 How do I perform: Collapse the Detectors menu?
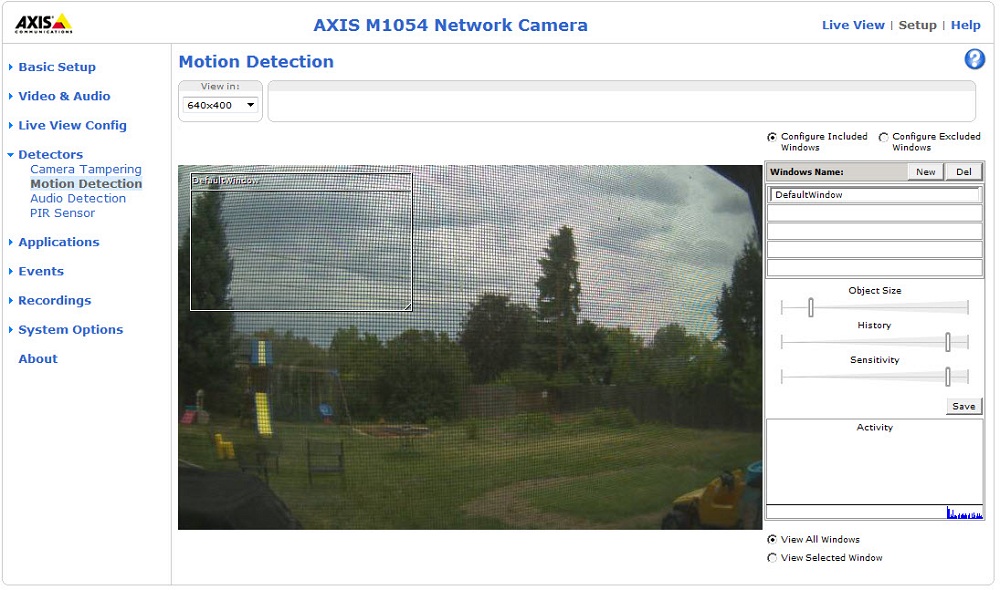coord(50,154)
